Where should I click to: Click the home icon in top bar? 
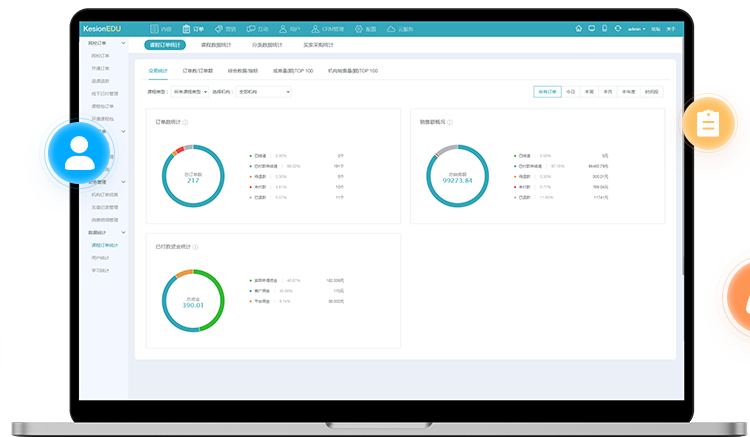[x=579, y=29]
